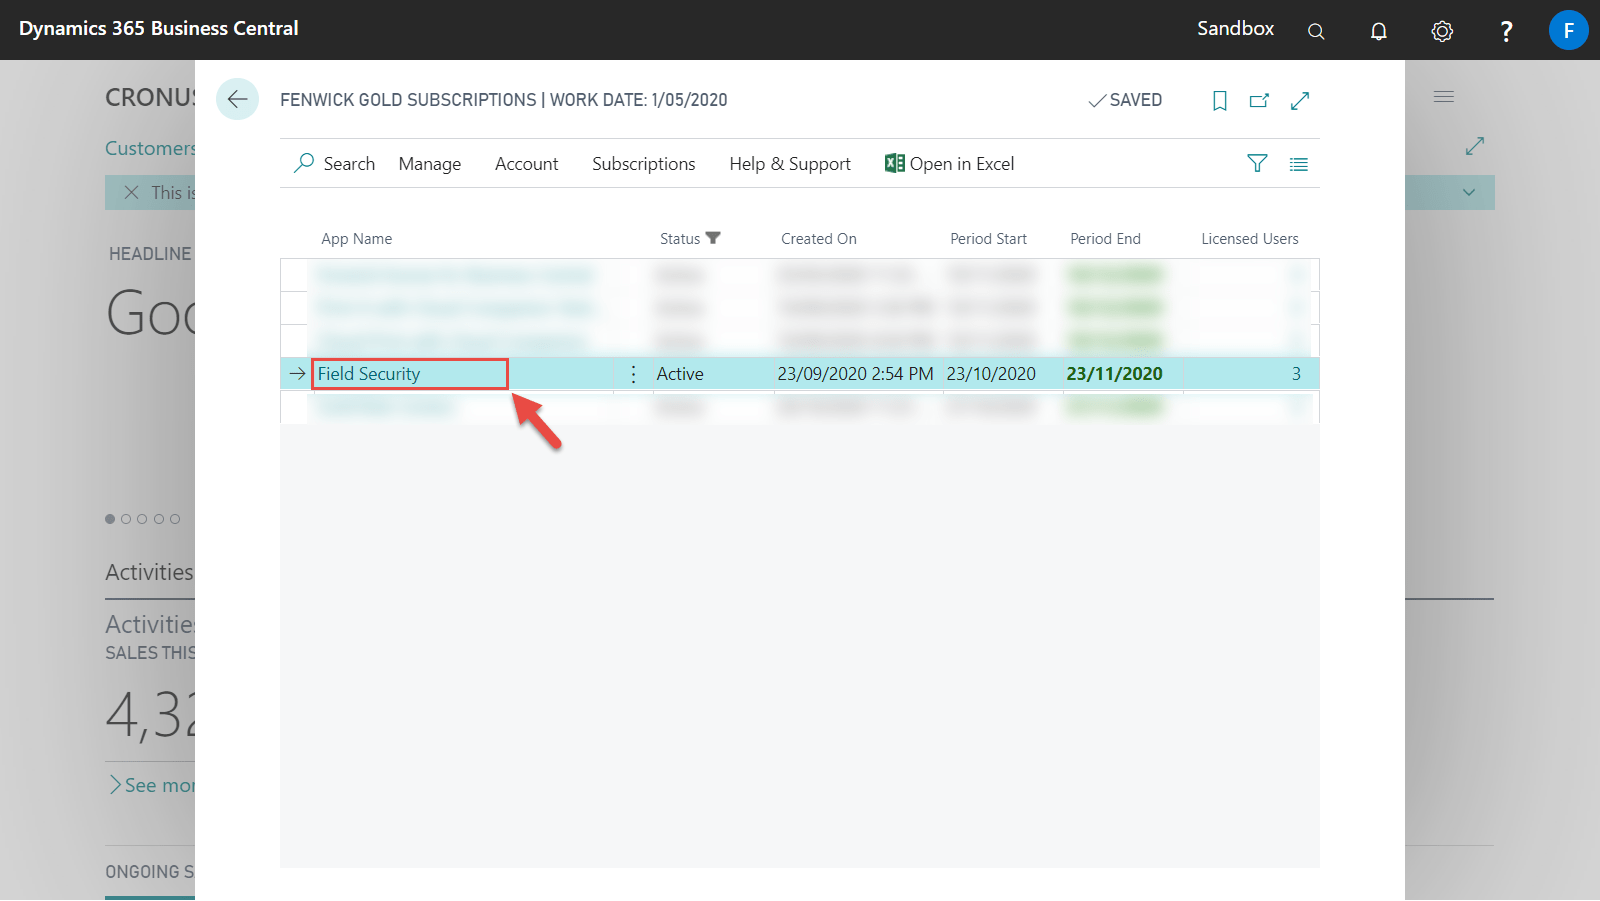
Task: Open the background page hamburger menu
Action: coord(1443,97)
